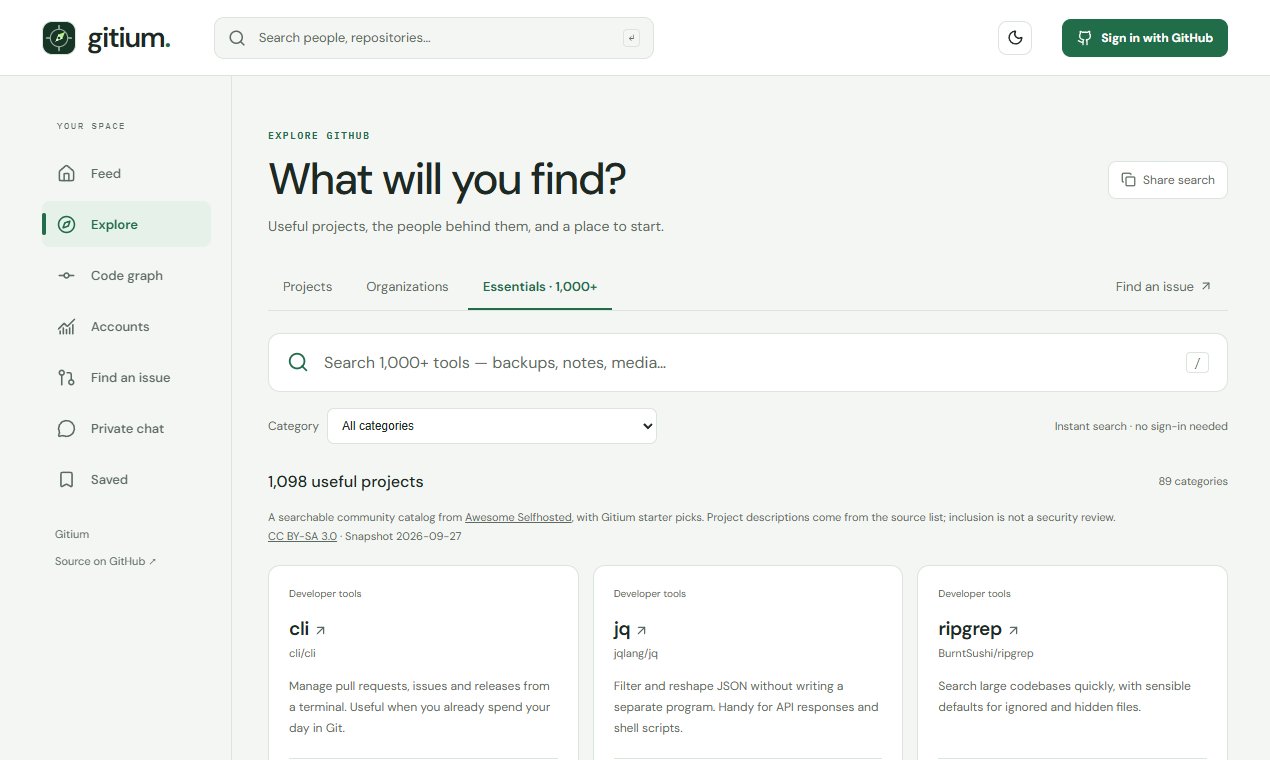Switch to the Projects tab
The image size is (1270, 760).
click(x=307, y=286)
